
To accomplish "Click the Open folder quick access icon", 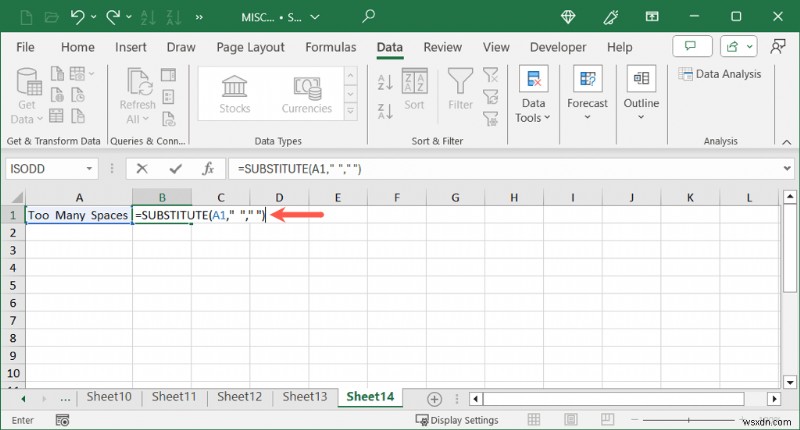I will tap(52, 18).
